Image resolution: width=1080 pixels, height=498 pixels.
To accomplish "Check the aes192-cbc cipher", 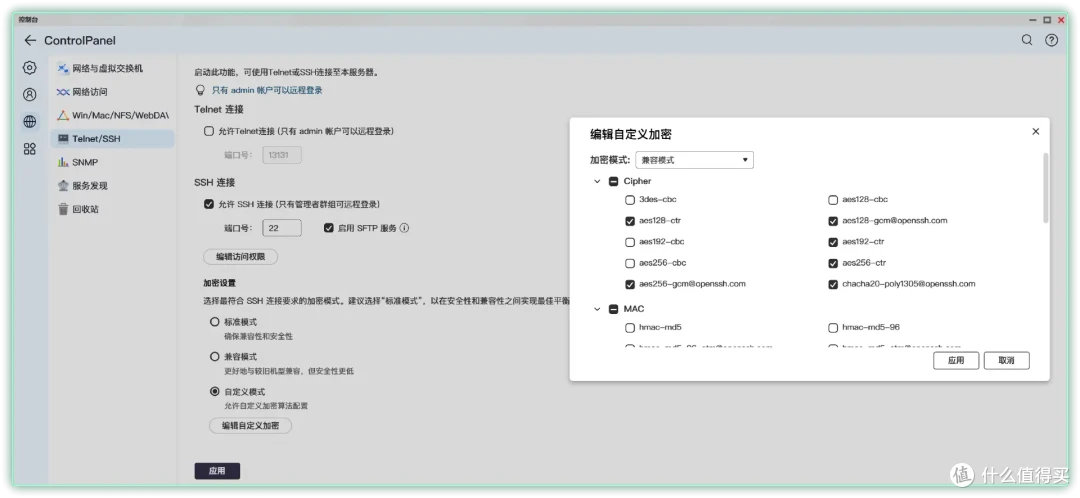I will [x=630, y=242].
